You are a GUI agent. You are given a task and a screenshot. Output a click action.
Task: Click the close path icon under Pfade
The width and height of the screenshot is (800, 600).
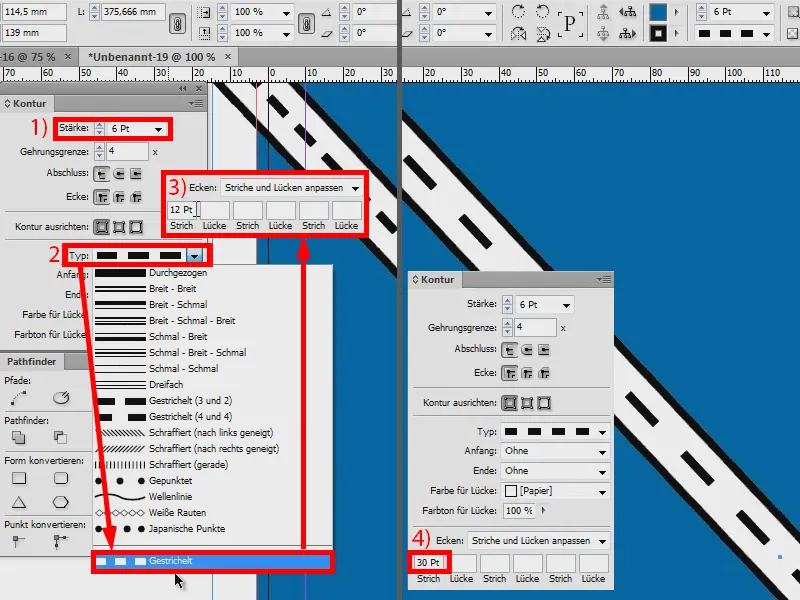[61, 397]
